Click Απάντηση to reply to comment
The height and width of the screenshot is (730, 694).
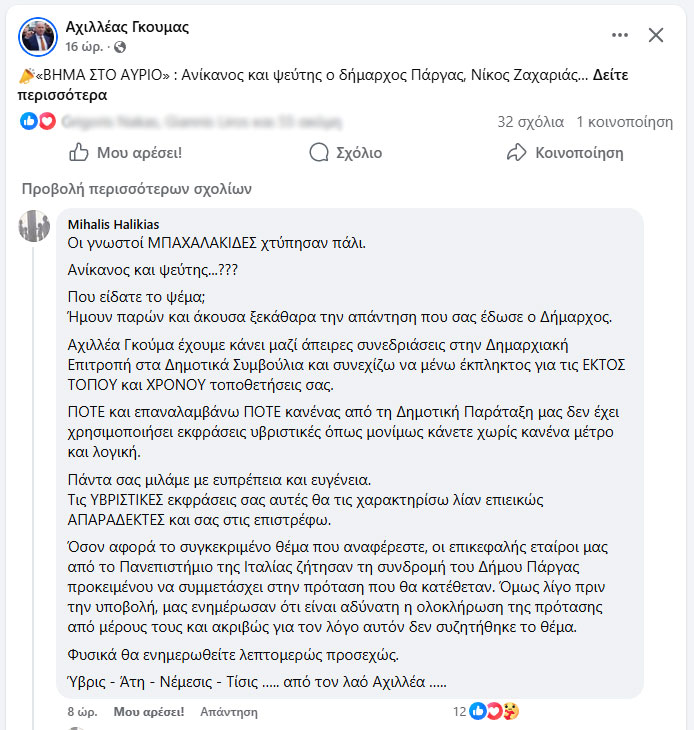click(229, 712)
